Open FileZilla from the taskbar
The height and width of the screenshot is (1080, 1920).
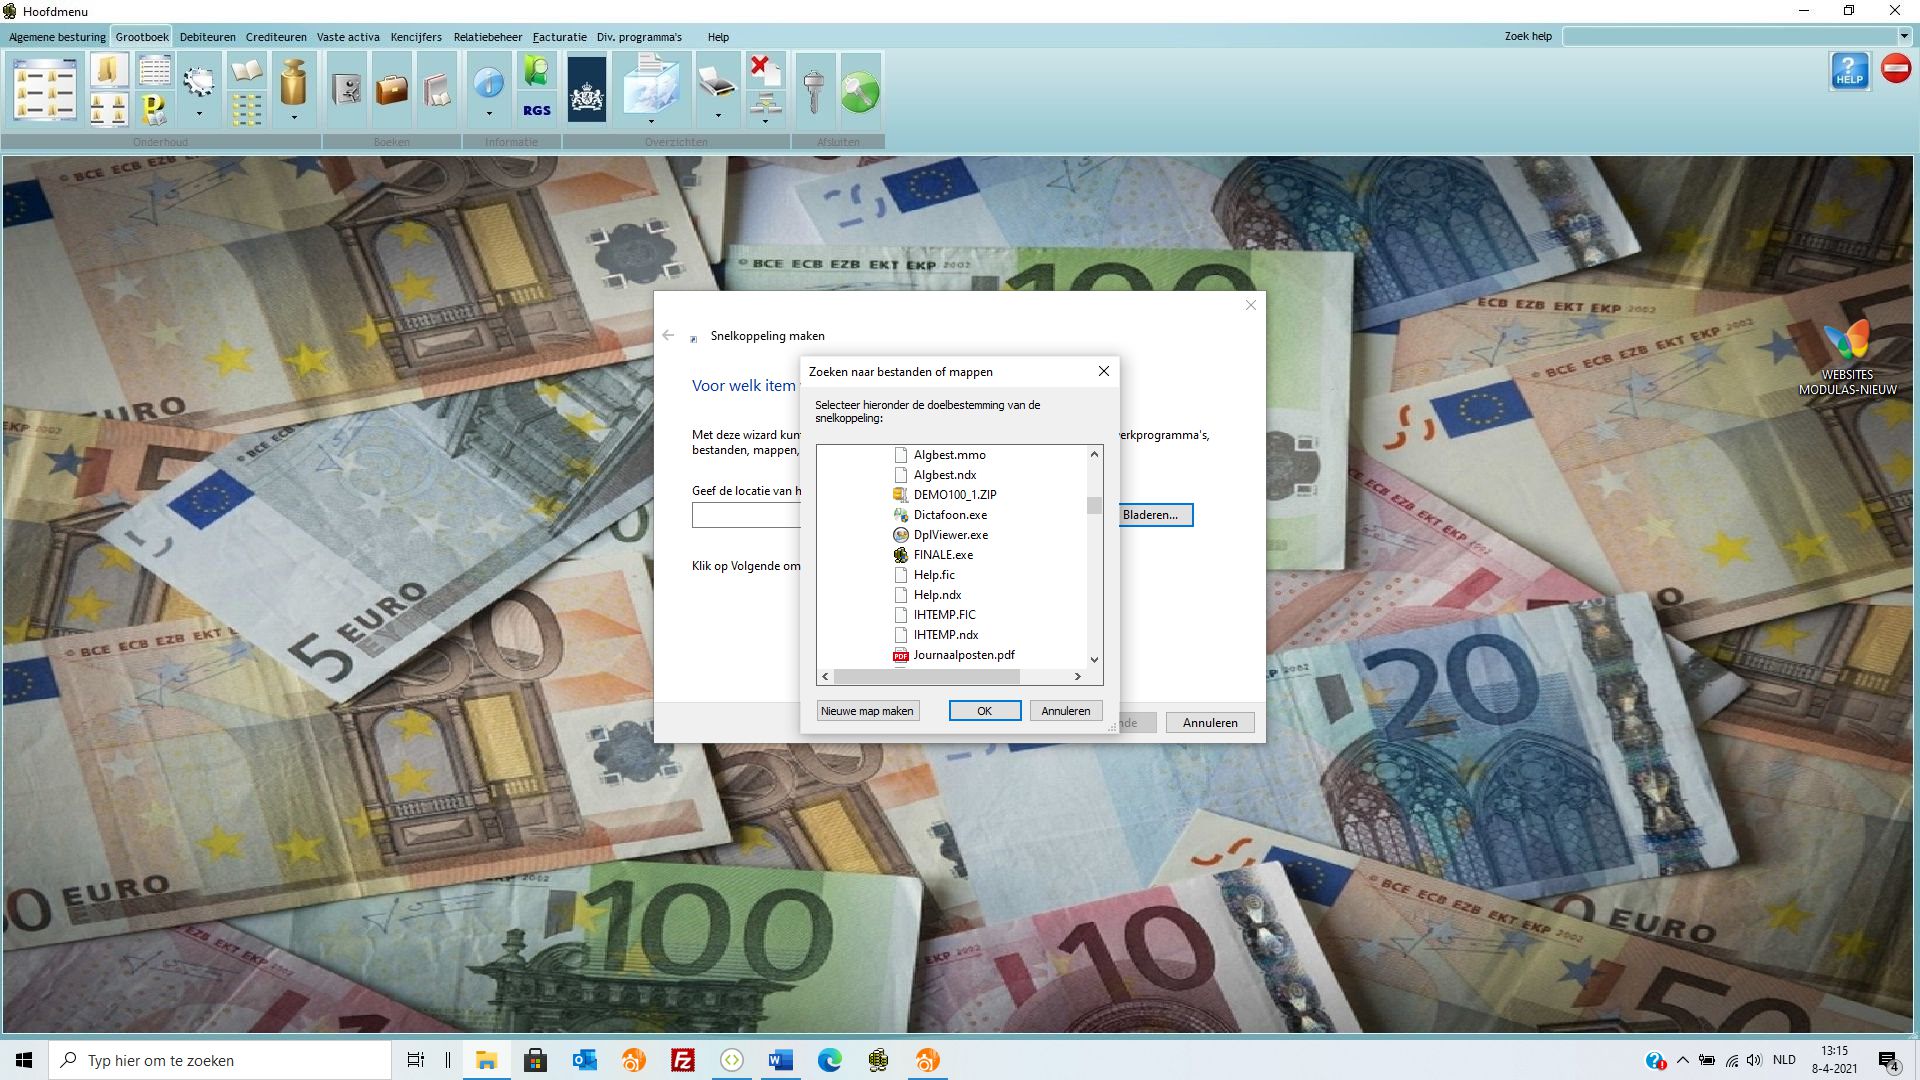683,1060
